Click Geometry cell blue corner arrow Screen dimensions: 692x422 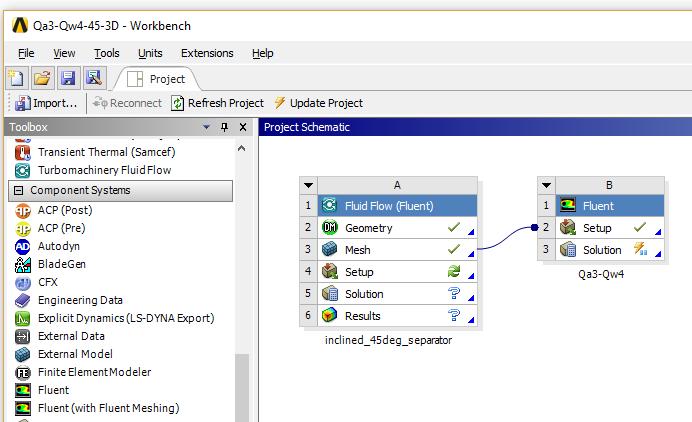point(471,232)
